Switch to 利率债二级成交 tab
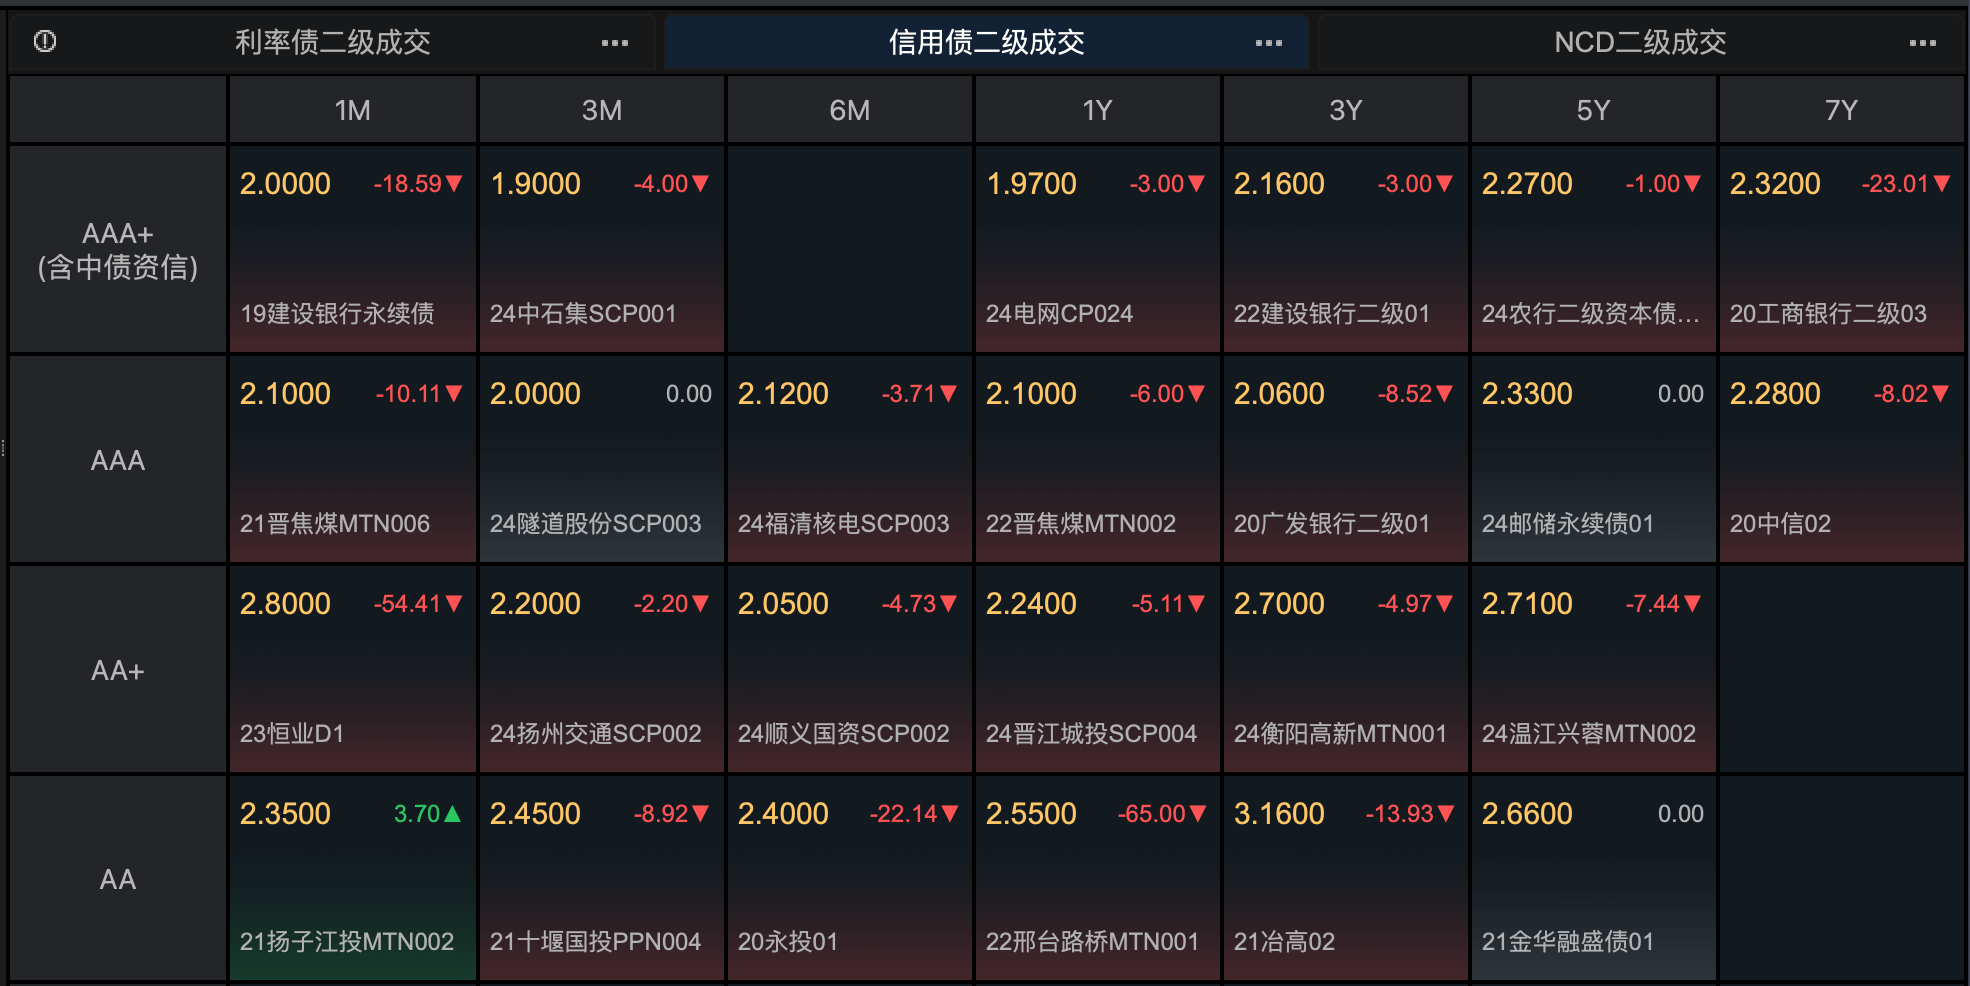 [333, 42]
